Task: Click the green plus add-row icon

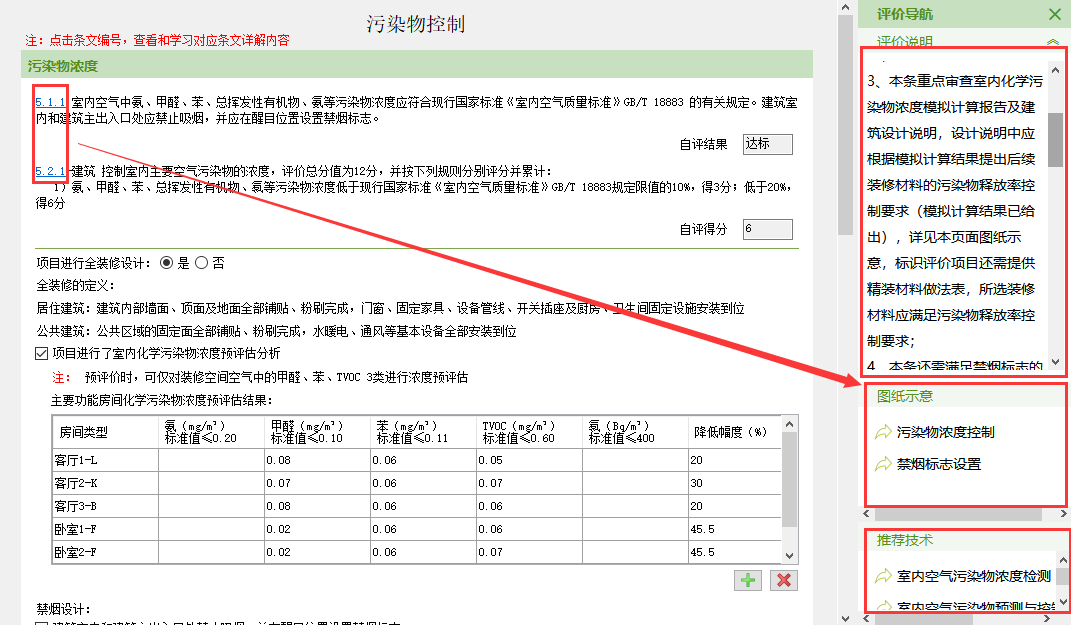Action: coord(746,580)
